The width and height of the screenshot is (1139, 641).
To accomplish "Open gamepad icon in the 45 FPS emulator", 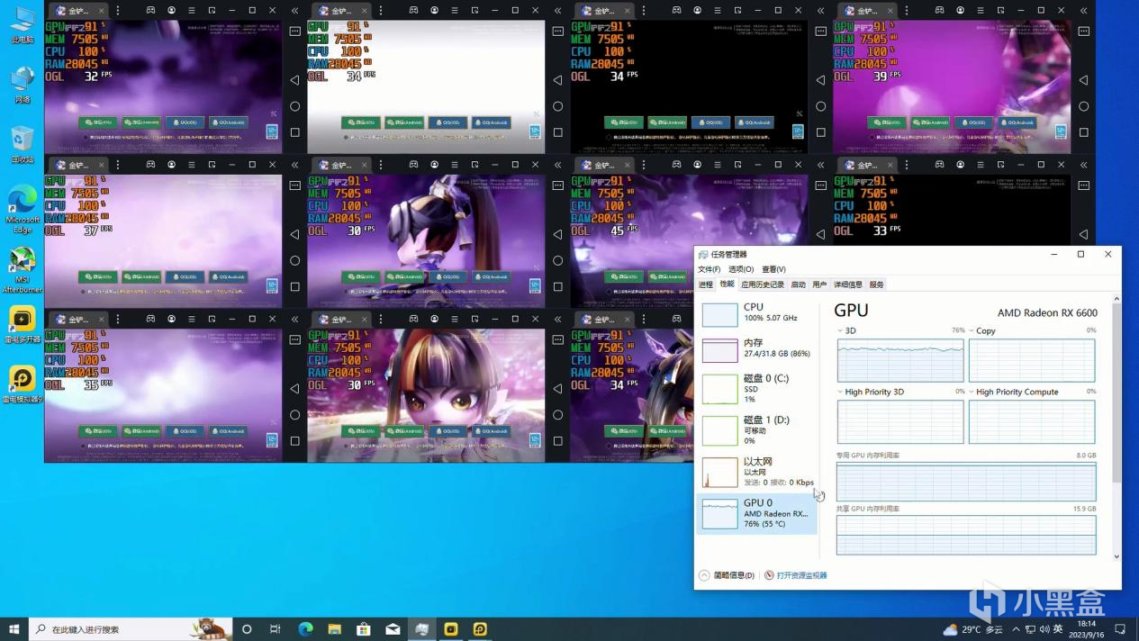I will (x=676, y=165).
